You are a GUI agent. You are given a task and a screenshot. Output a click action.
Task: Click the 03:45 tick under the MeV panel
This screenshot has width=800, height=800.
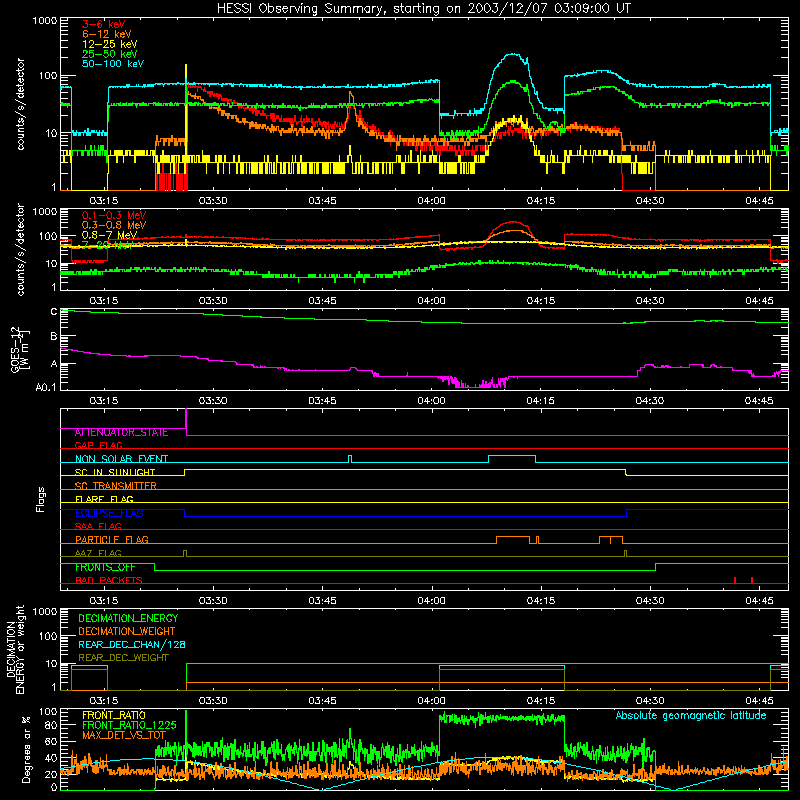(x=322, y=301)
